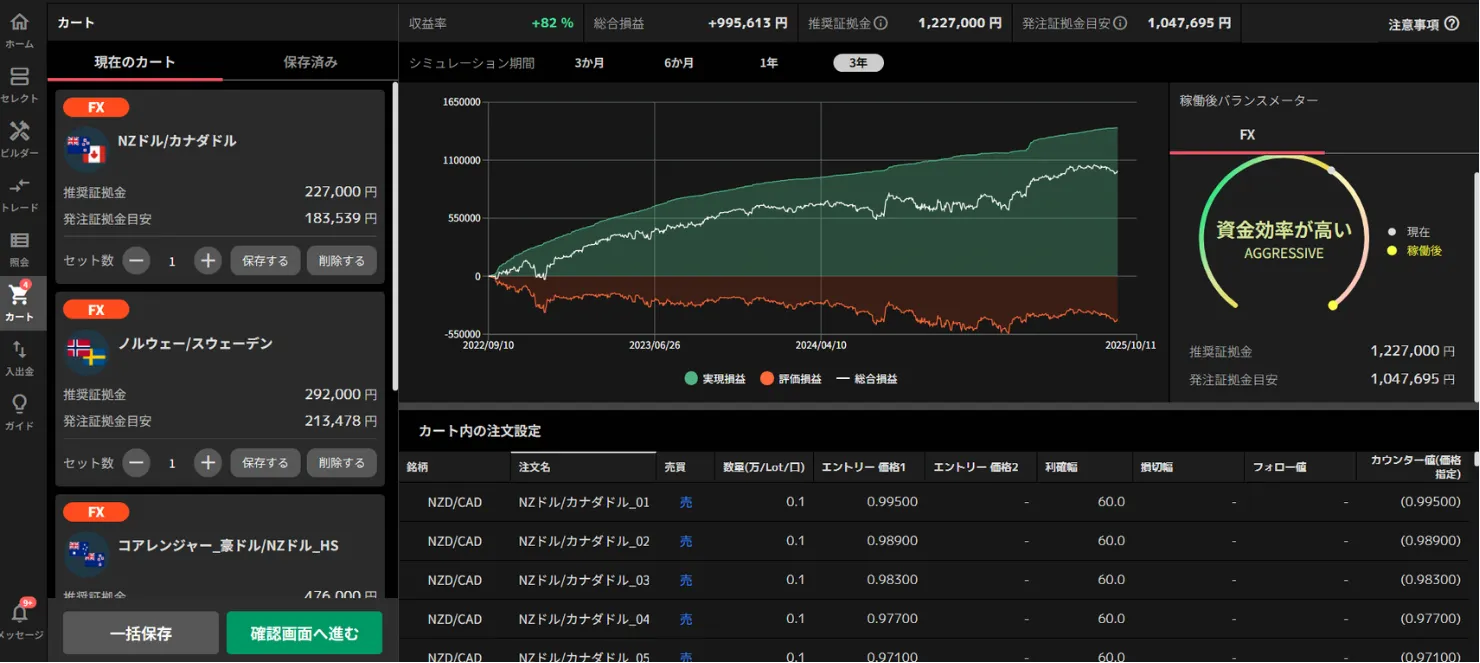Select the 1年 simulation period
Image resolution: width=1480 pixels, height=663 pixels.
coord(768,63)
